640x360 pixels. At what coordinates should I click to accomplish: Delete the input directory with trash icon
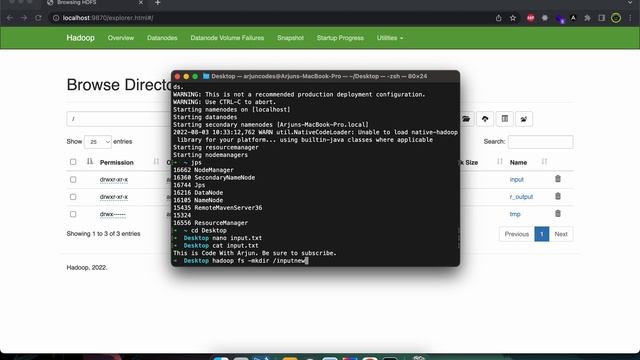pos(558,179)
